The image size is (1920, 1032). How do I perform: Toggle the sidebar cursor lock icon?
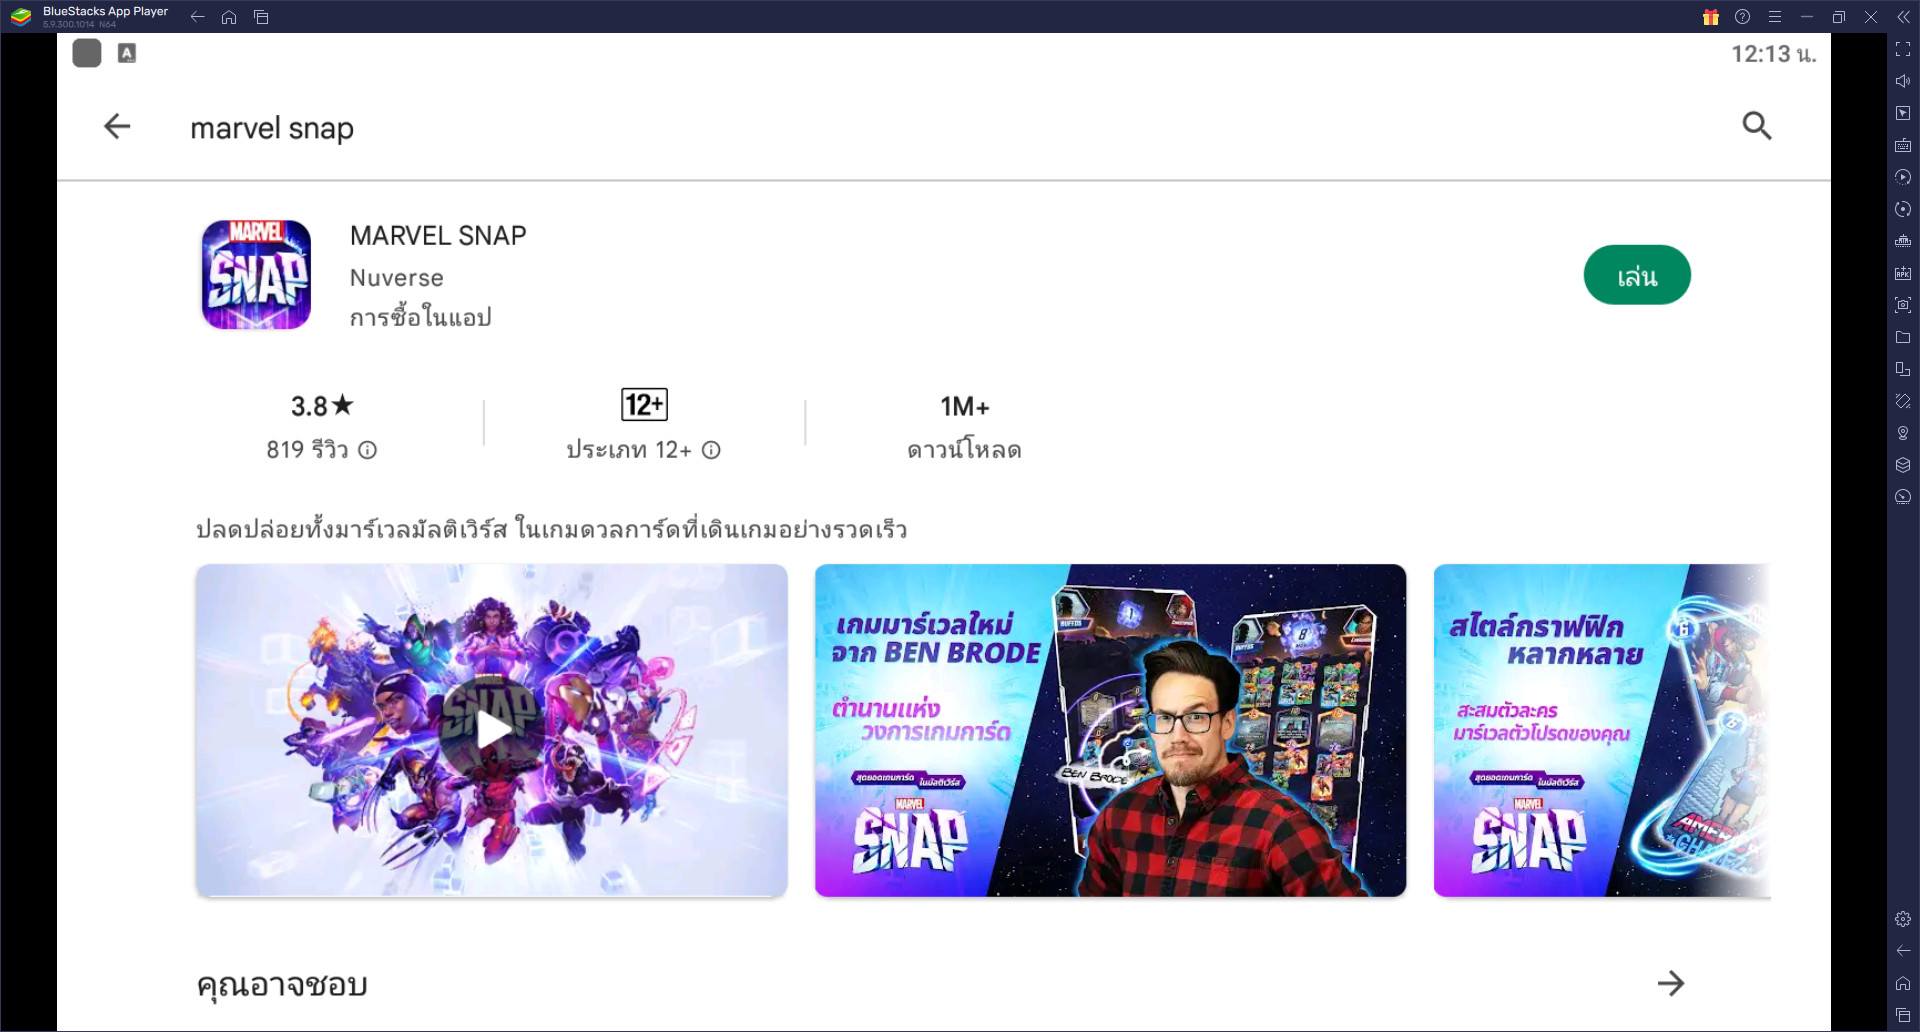pos(1903,113)
